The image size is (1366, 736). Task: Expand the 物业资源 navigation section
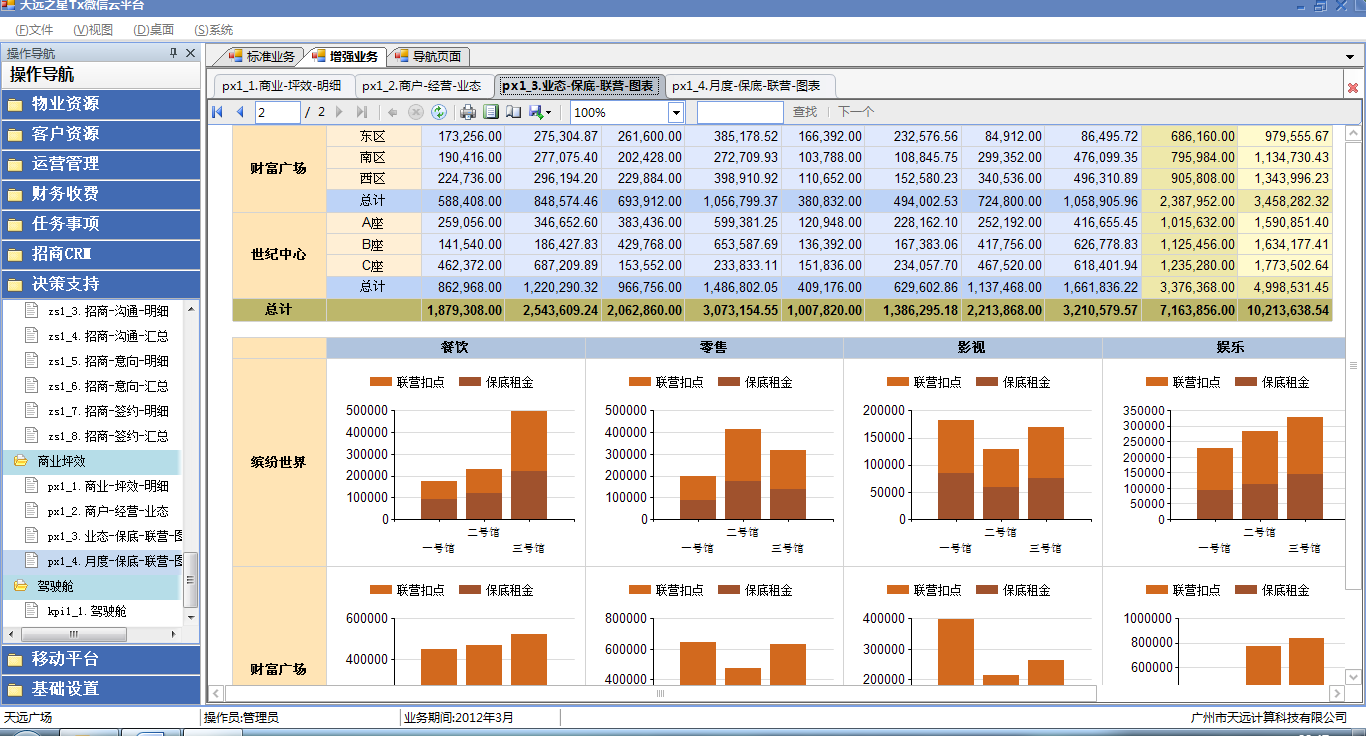100,104
